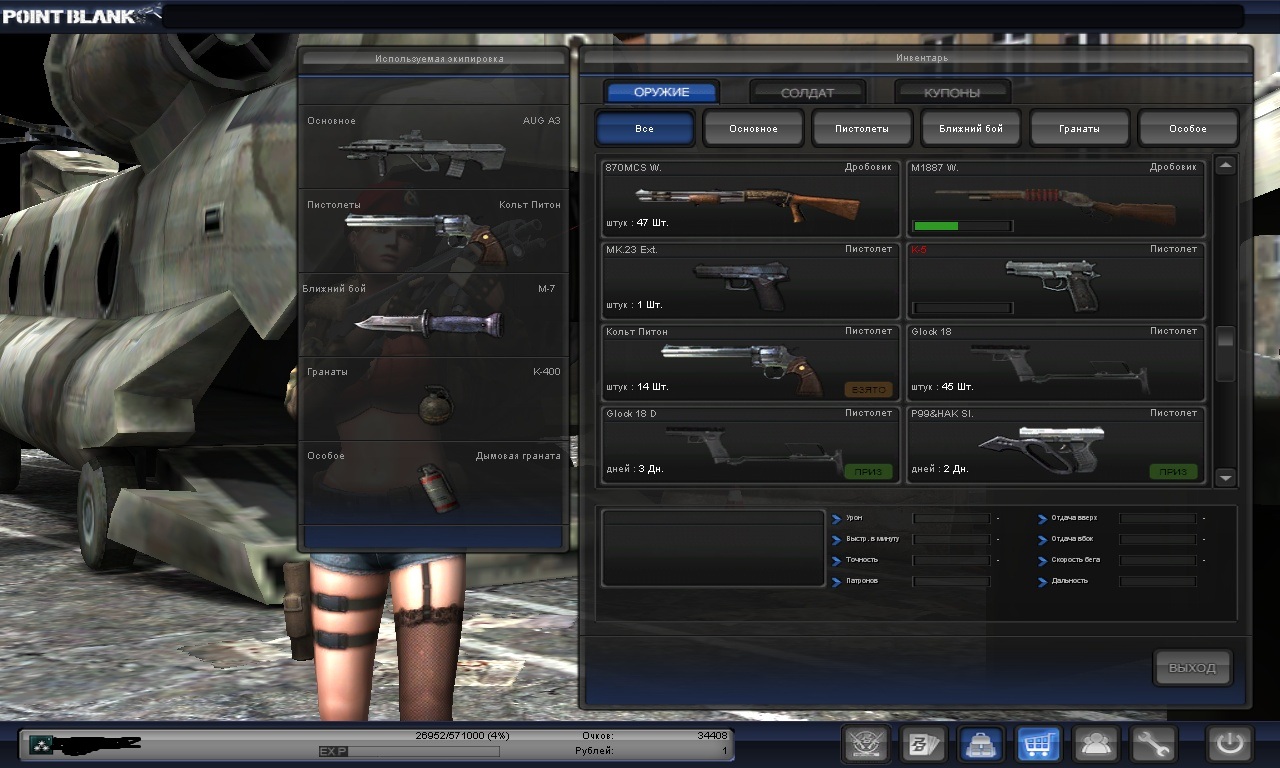This screenshot has height=768, width=1280.
Task: Open the shopping cart store icon
Action: tap(1038, 743)
